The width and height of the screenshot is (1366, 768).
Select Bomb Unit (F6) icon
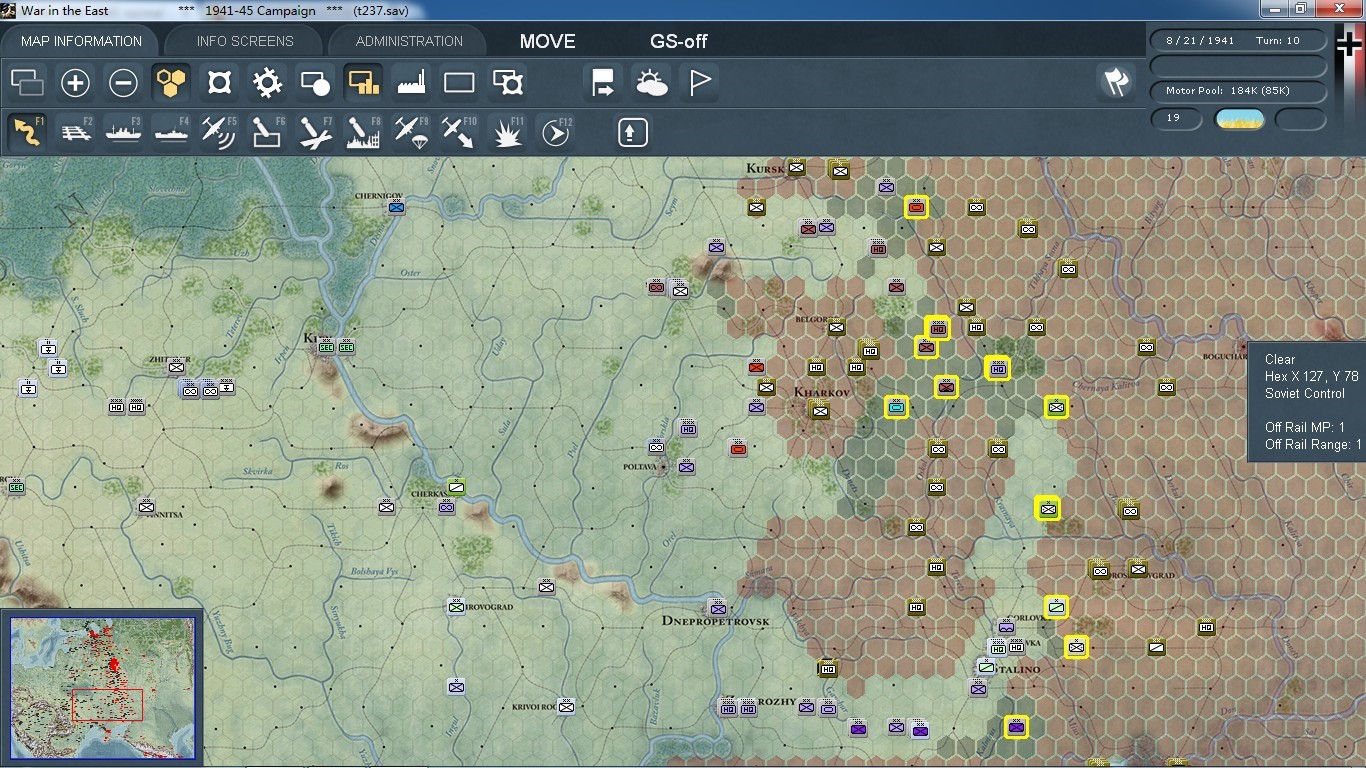(267, 131)
